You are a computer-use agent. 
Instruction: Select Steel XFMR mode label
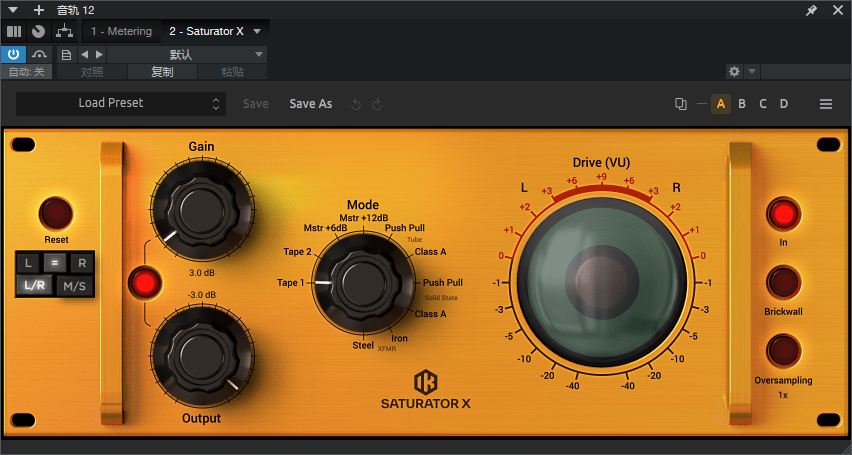pyautogui.click(x=363, y=345)
